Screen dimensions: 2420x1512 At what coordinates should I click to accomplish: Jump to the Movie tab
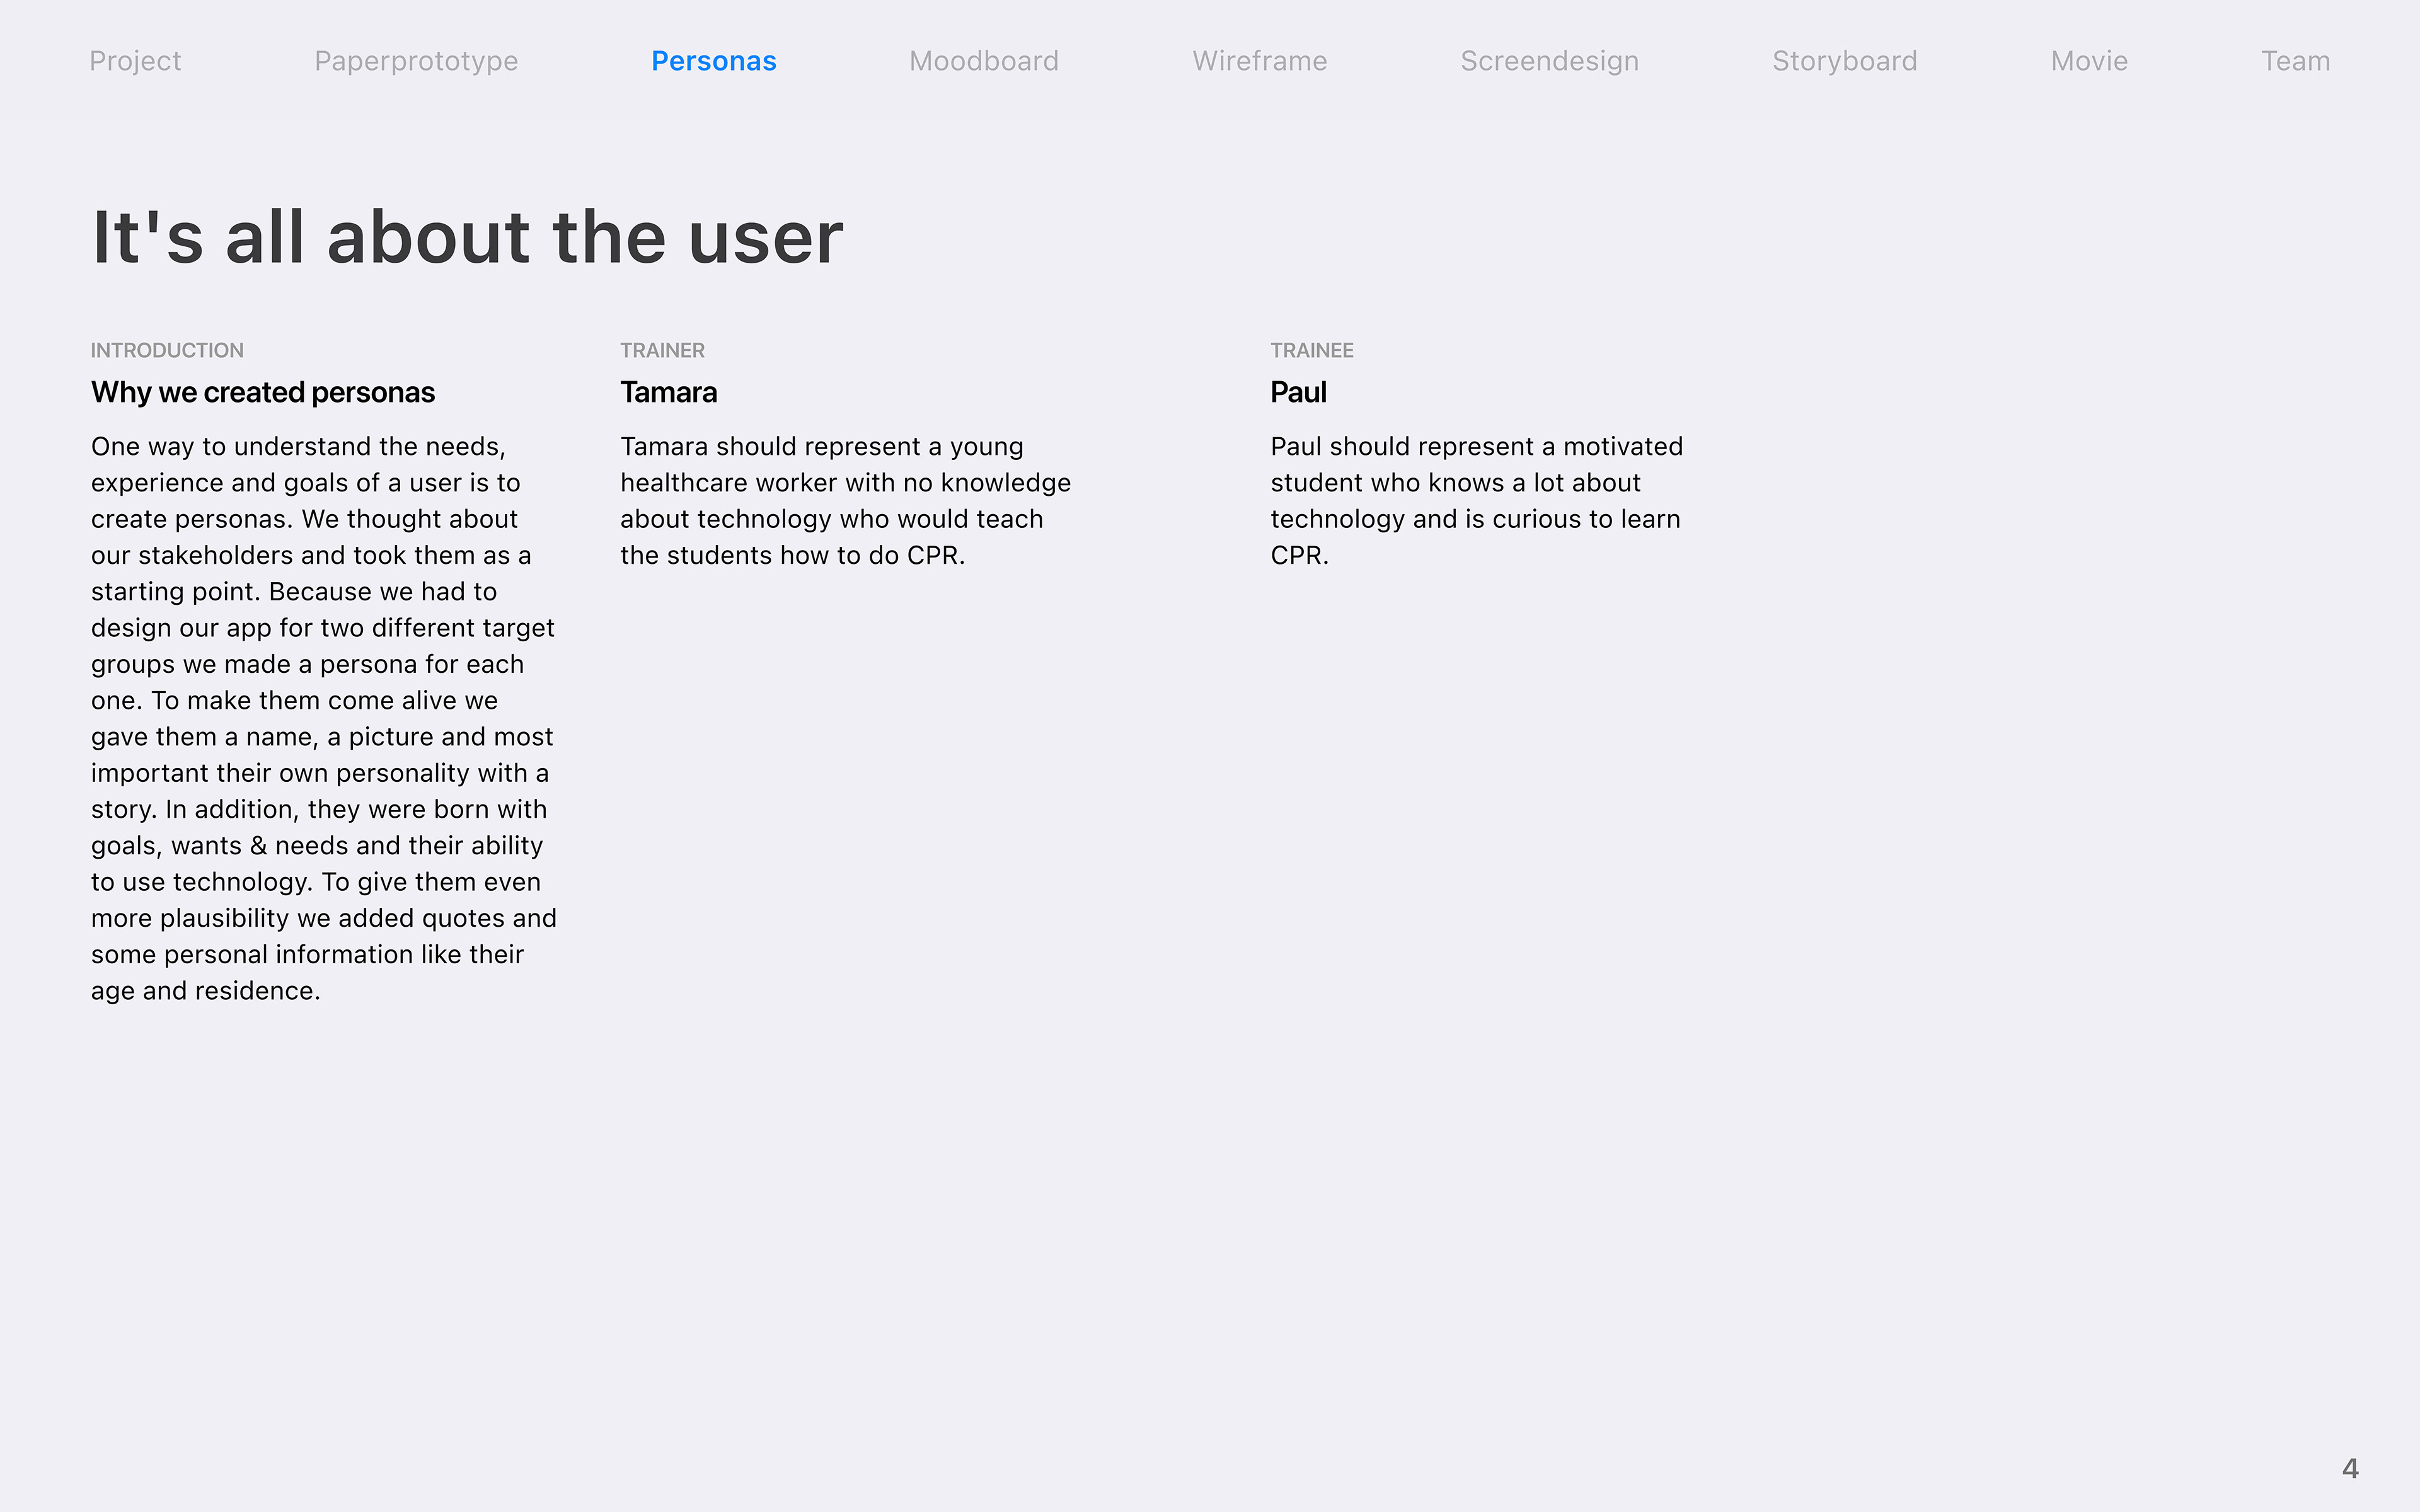click(2089, 61)
